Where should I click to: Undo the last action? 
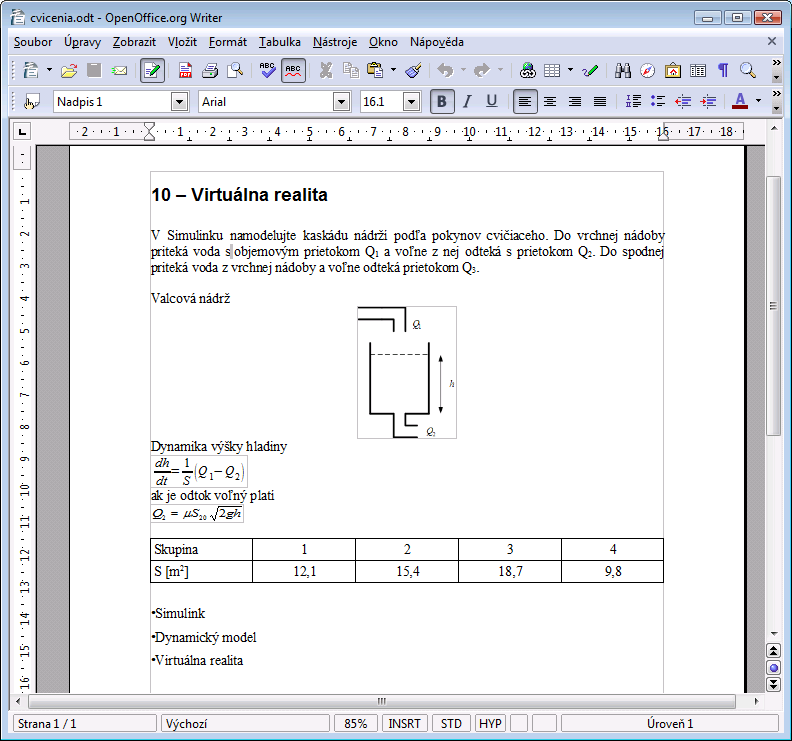[x=445, y=70]
